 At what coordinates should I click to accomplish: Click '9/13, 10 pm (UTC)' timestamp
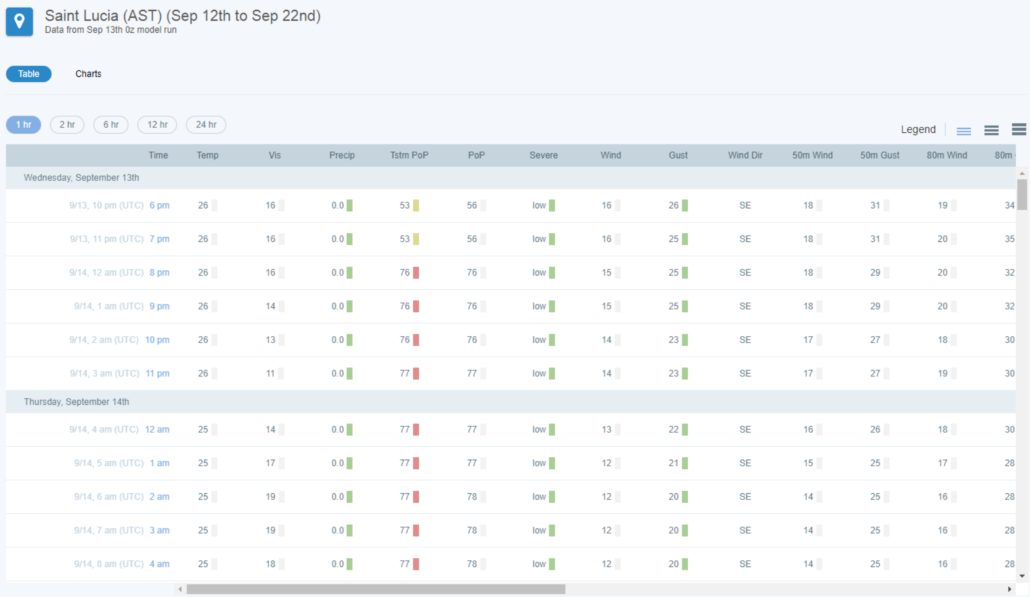106,206
